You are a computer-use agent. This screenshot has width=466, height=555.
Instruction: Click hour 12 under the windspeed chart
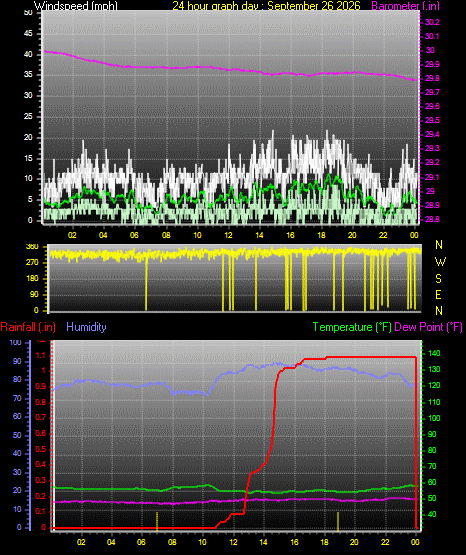click(x=228, y=235)
